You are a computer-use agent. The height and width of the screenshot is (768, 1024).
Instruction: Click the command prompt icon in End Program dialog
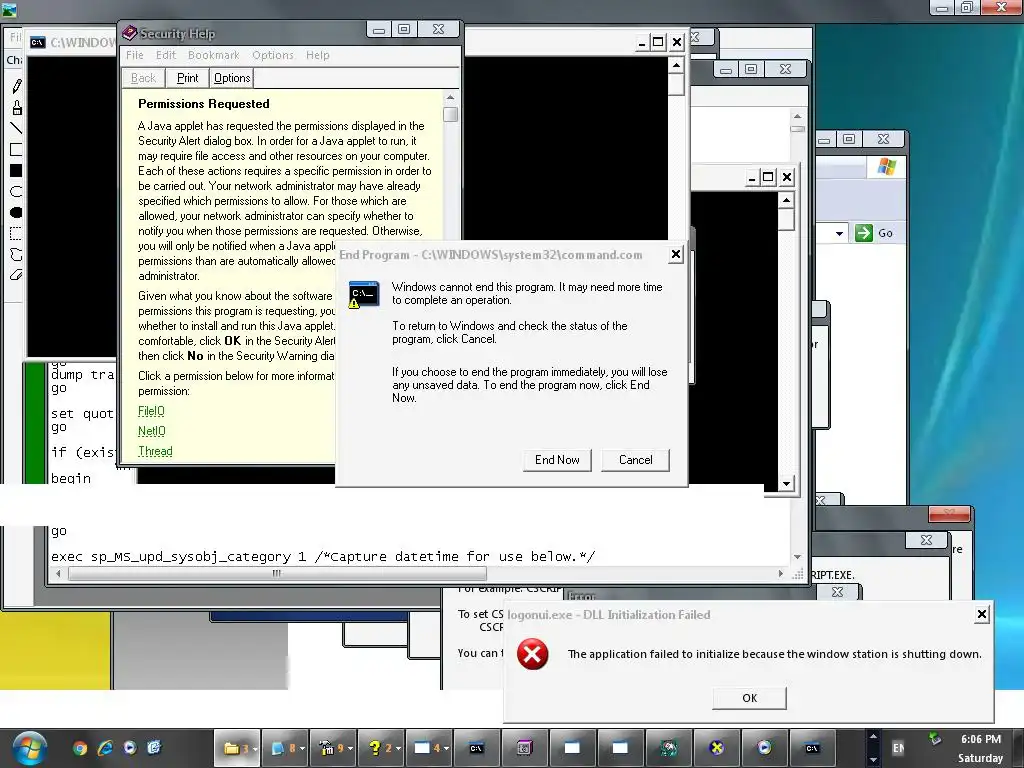(x=364, y=295)
